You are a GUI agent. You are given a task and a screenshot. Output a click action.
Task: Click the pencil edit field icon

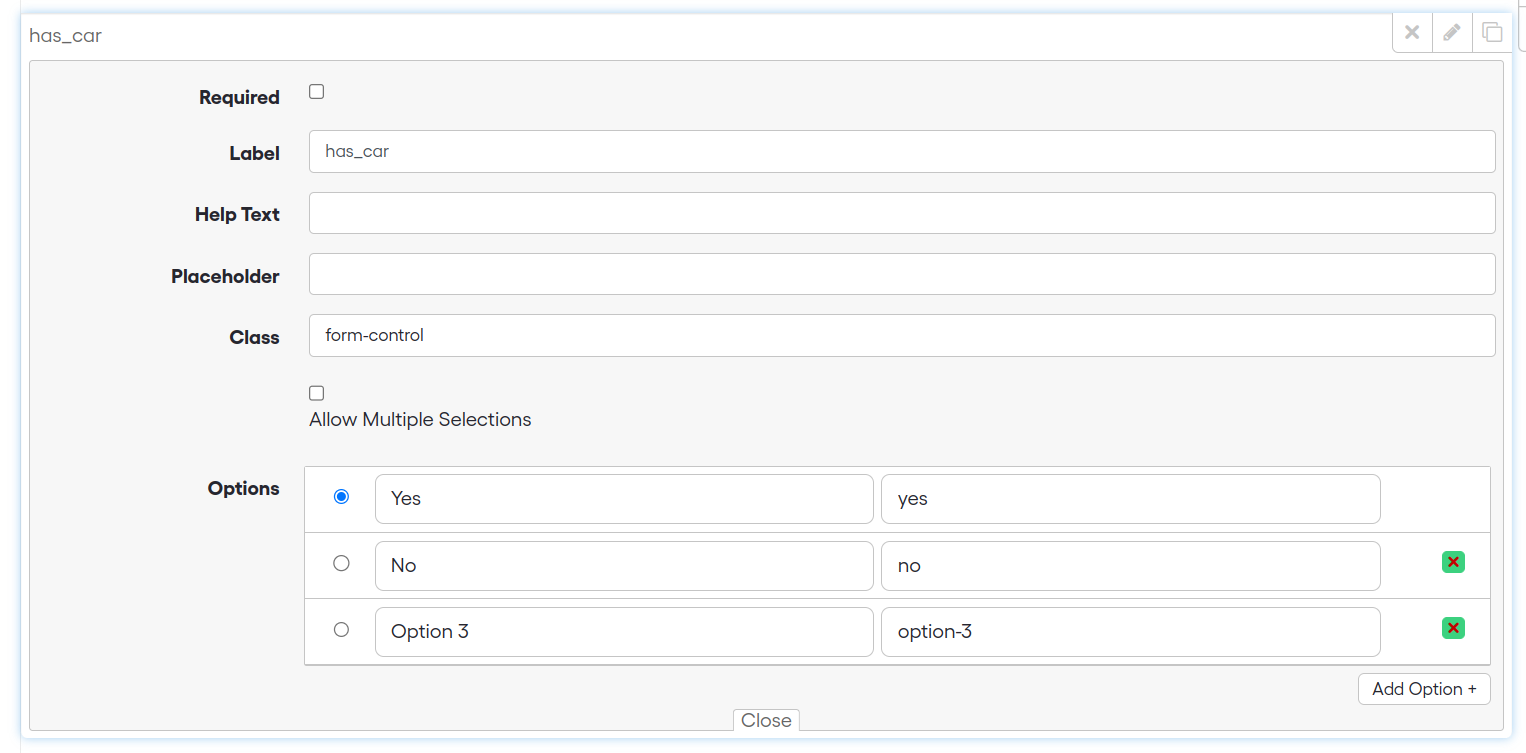click(x=1452, y=32)
